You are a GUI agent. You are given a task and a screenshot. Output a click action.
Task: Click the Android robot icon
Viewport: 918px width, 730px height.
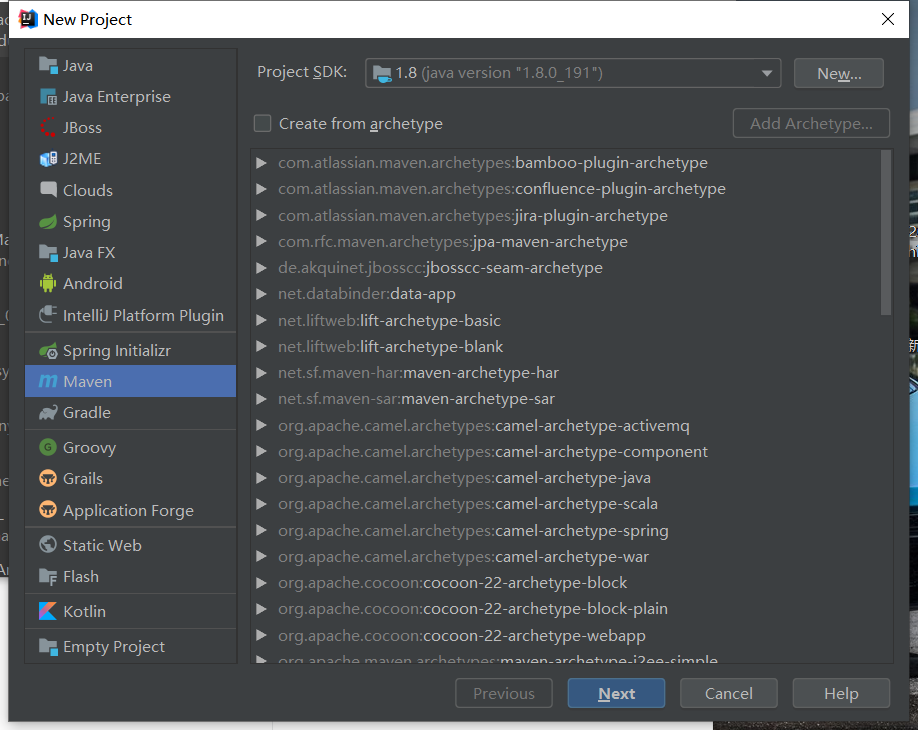[48, 283]
